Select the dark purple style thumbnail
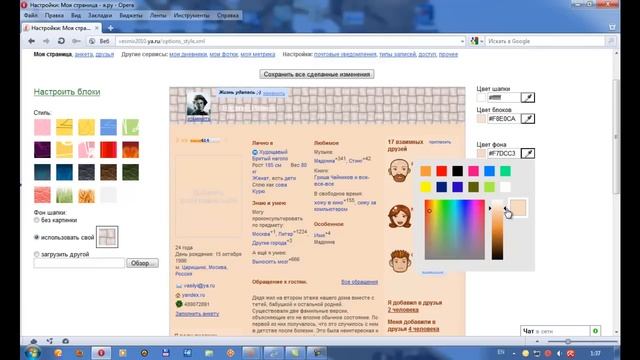Screen dimensions: 640x360 pos(42,150)
